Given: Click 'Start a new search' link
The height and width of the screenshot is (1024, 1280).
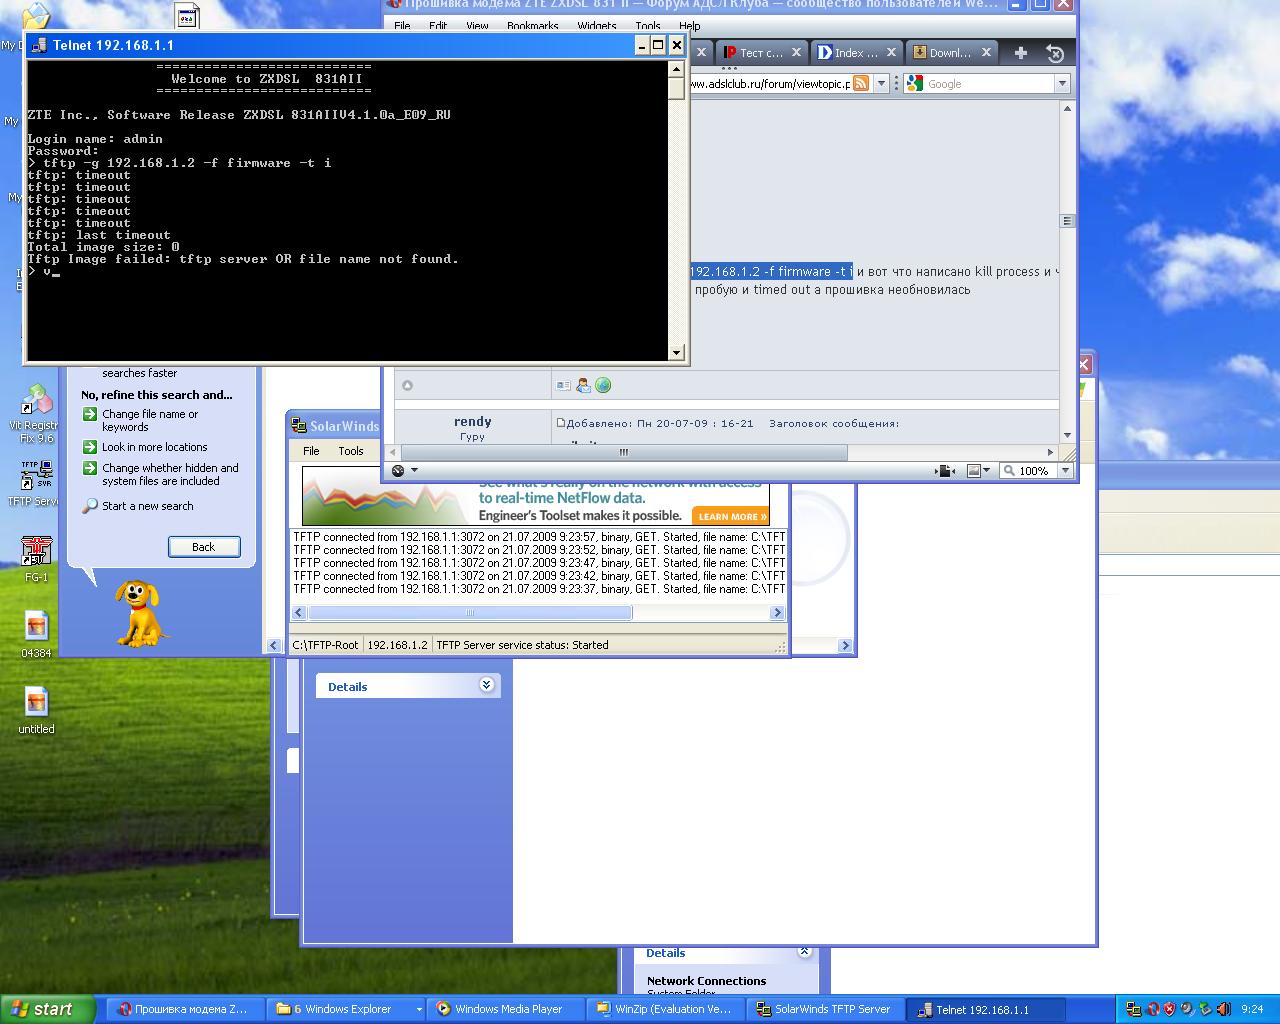Looking at the screenshot, I should click(x=147, y=506).
